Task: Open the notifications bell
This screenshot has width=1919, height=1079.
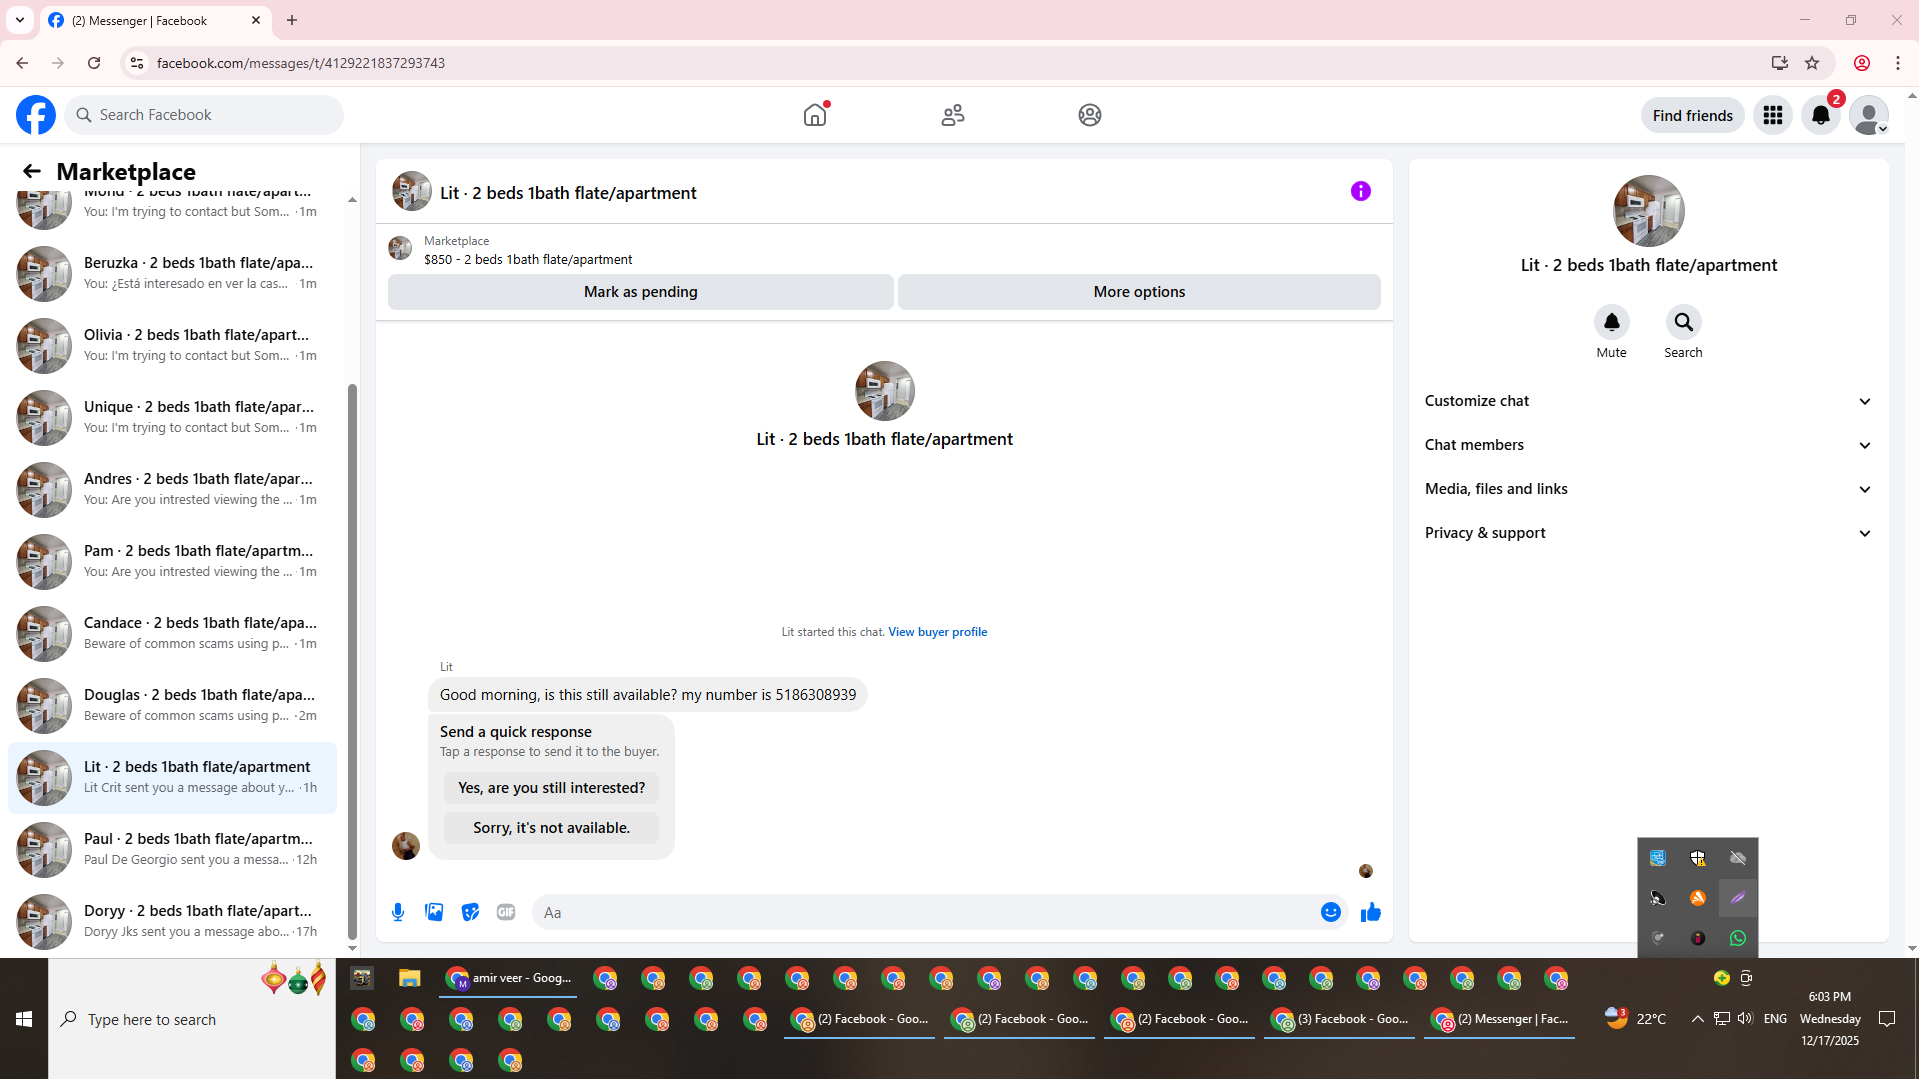Action: pos(1821,115)
